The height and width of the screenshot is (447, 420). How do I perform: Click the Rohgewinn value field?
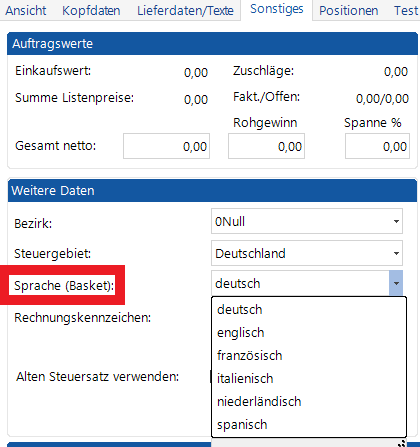coord(266,146)
